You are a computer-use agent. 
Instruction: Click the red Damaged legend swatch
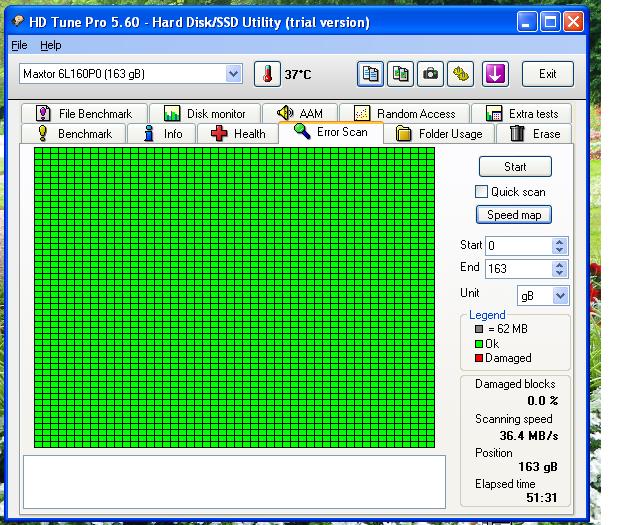[x=479, y=358]
